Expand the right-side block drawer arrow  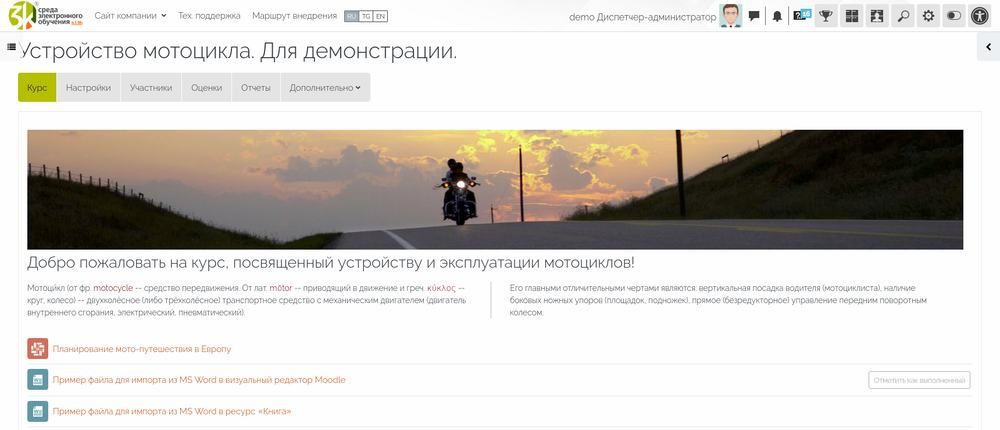coord(989,47)
